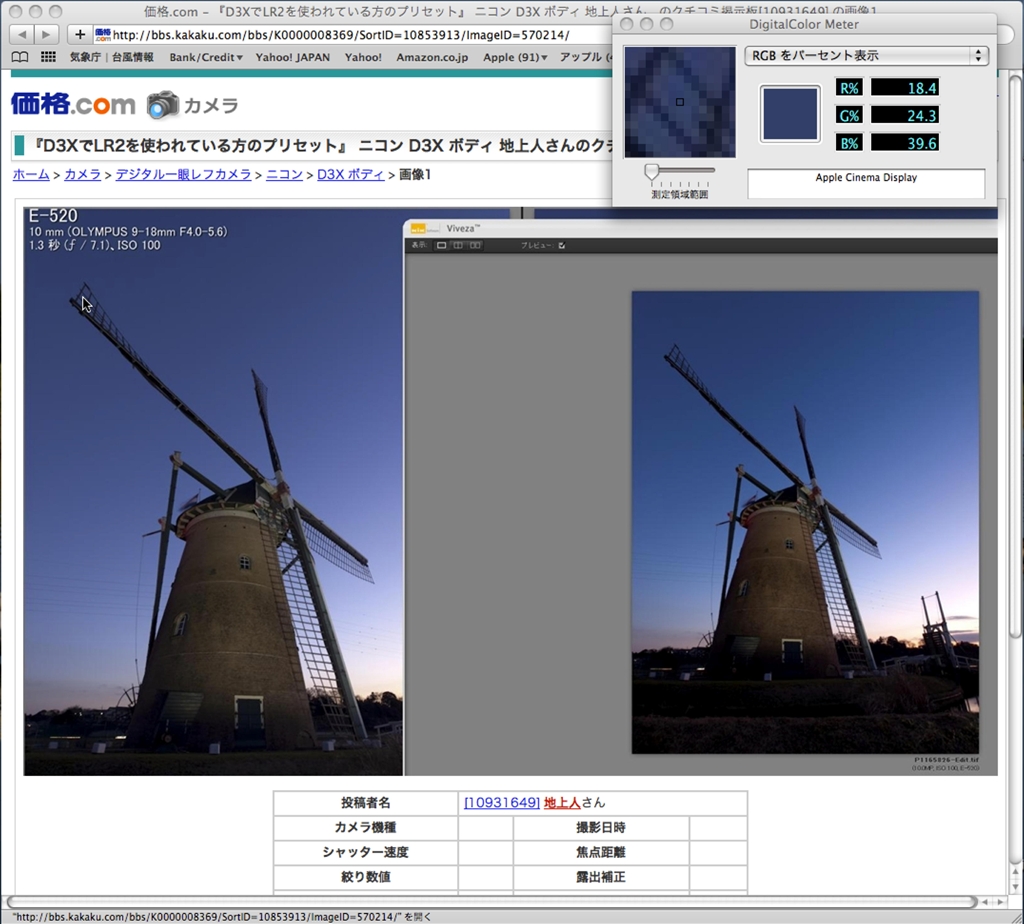Viewport: 1024px width, 924px height.
Task: Click the B% value readout 39.6
Action: [x=904, y=143]
